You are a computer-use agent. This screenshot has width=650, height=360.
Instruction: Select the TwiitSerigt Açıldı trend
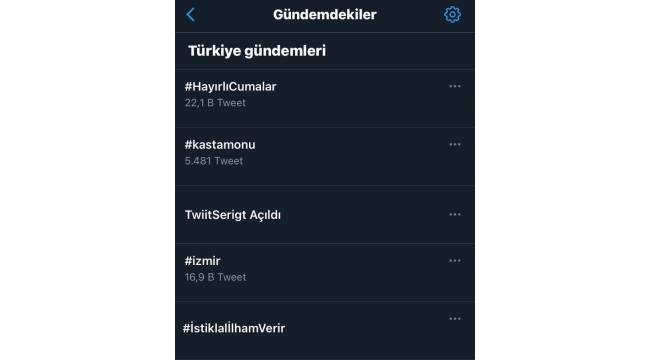233,215
